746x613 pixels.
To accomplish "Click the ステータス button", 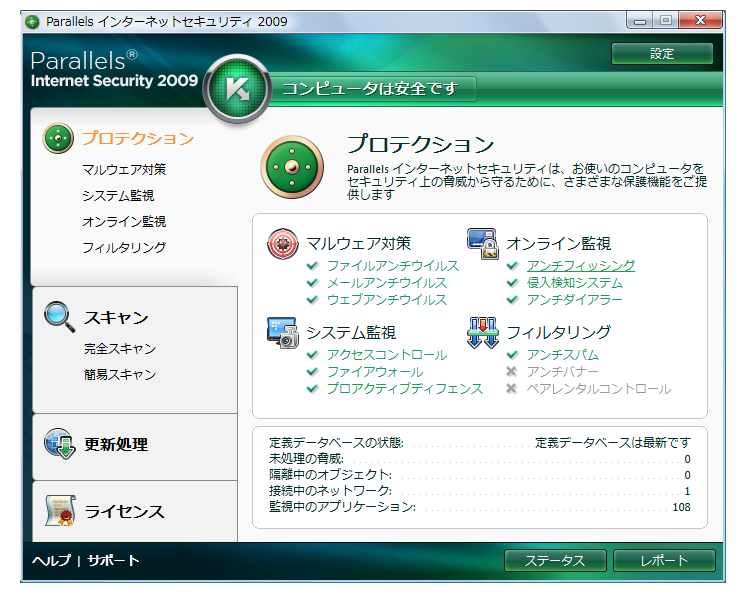I will coord(555,561).
